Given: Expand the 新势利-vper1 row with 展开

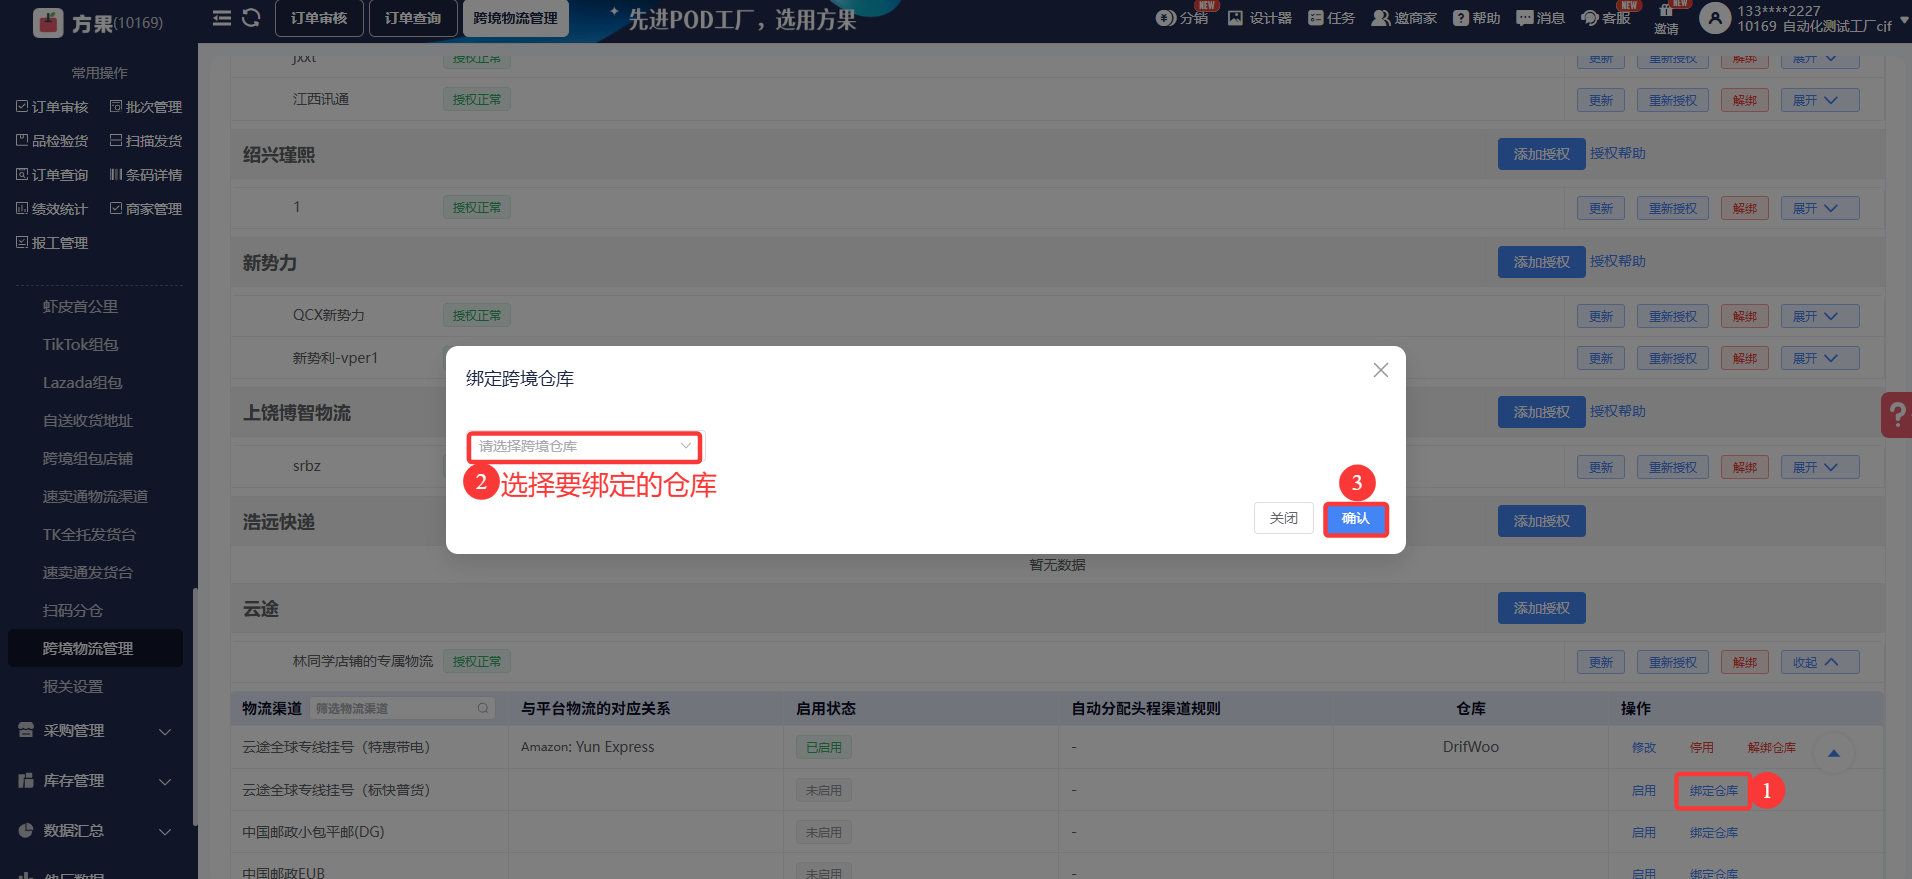Looking at the screenshot, I should pyautogui.click(x=1820, y=358).
